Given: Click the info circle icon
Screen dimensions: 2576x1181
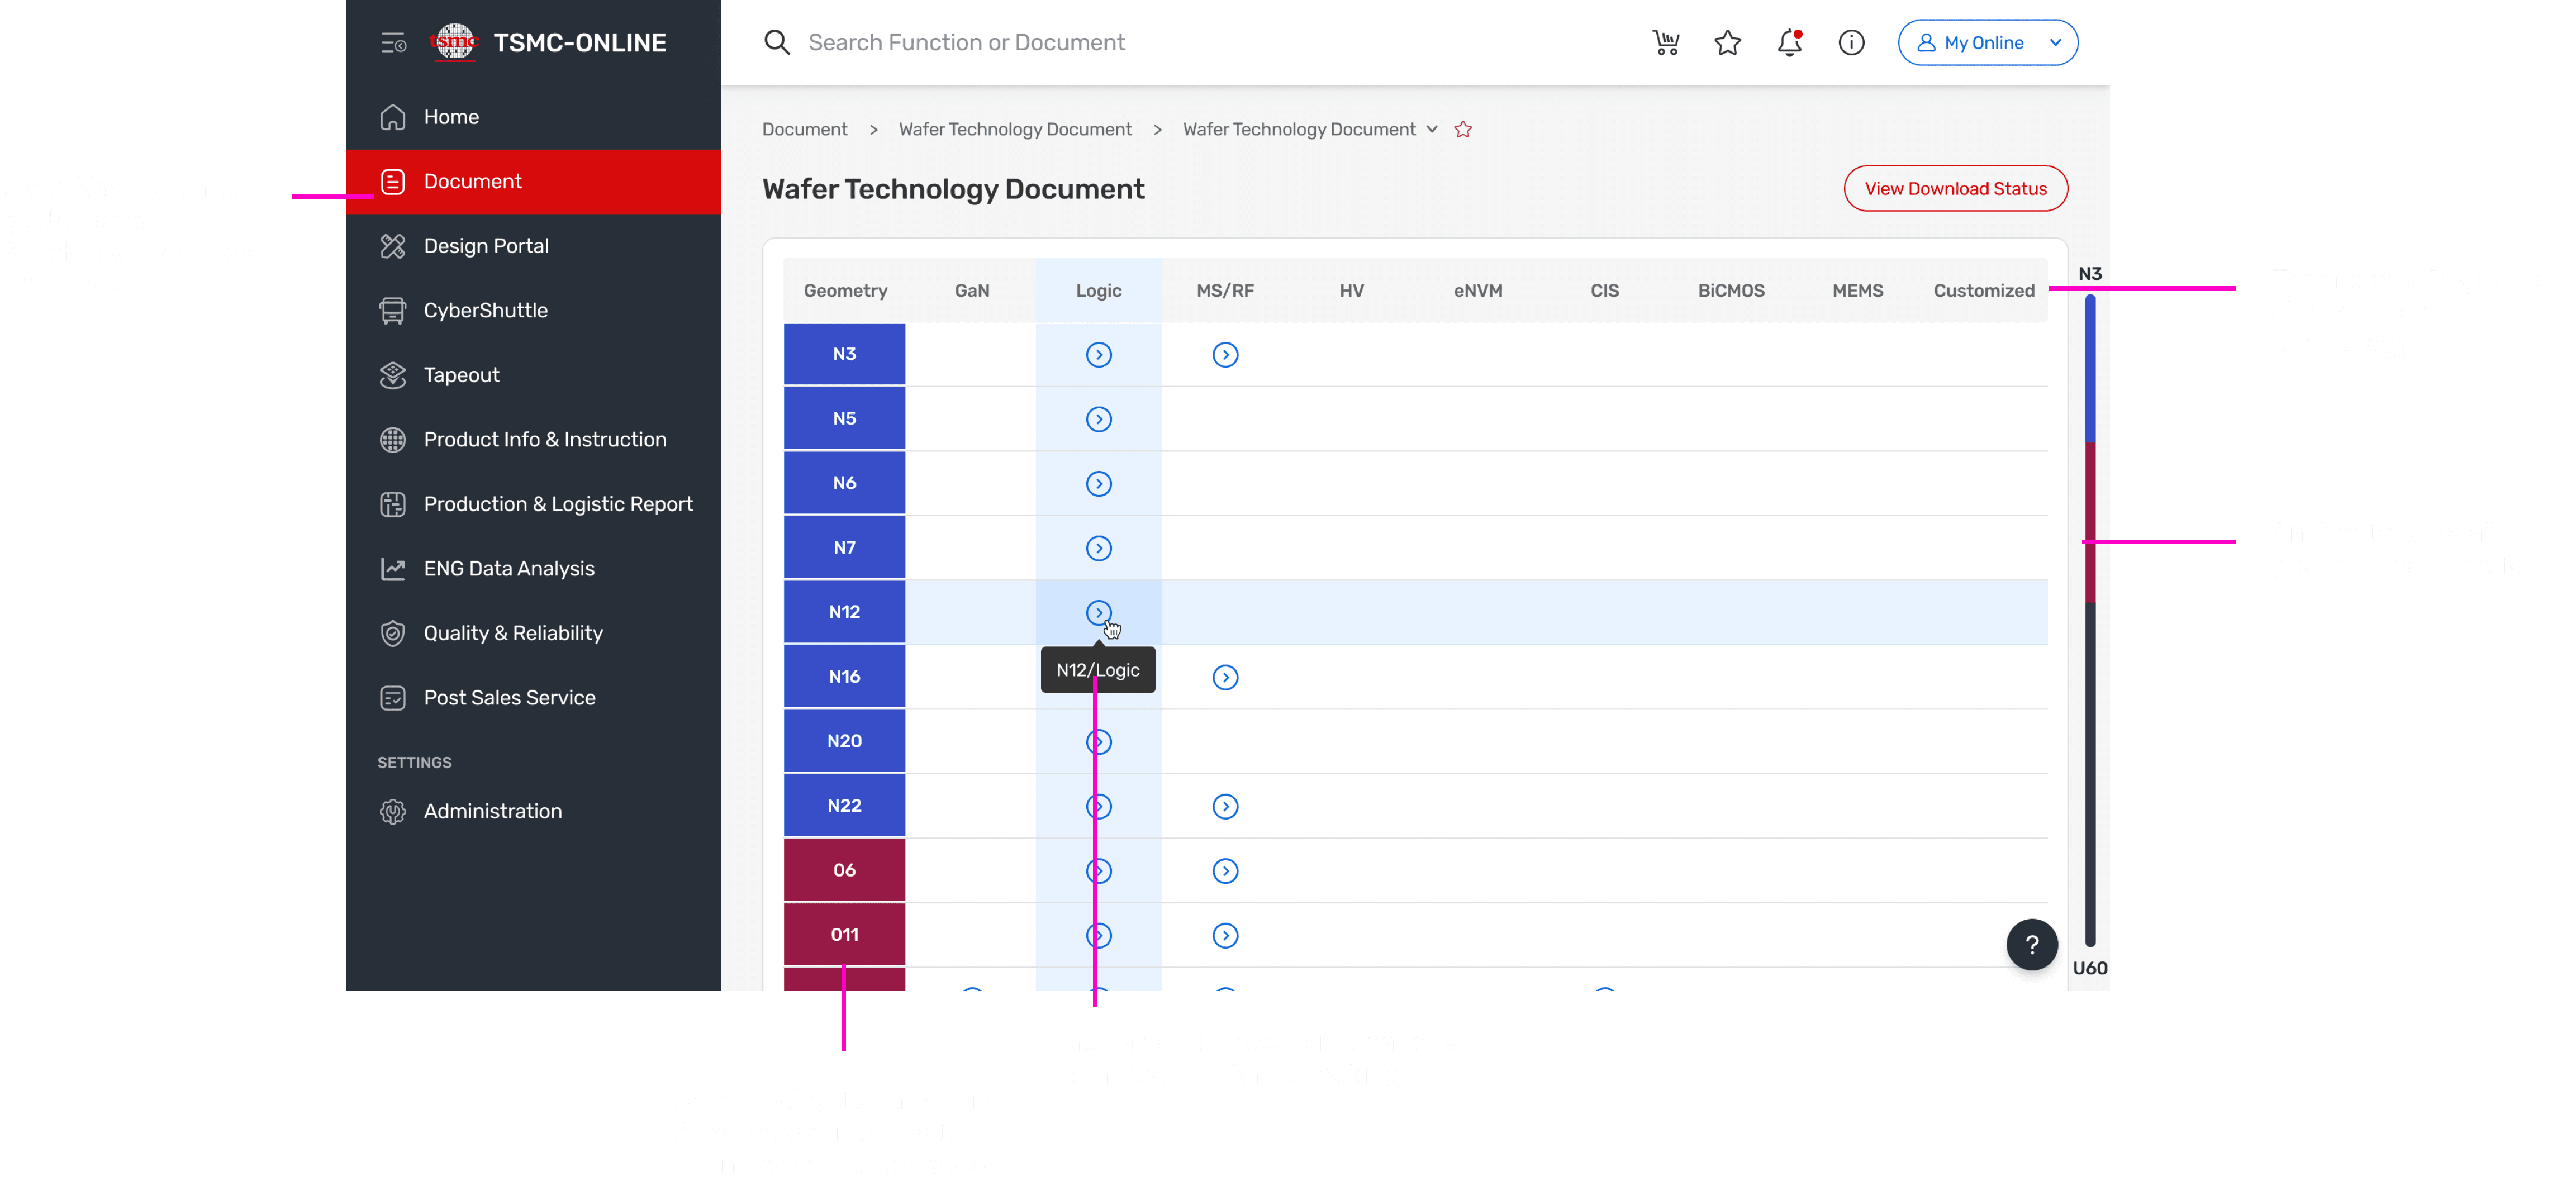Looking at the screenshot, I should (1851, 42).
